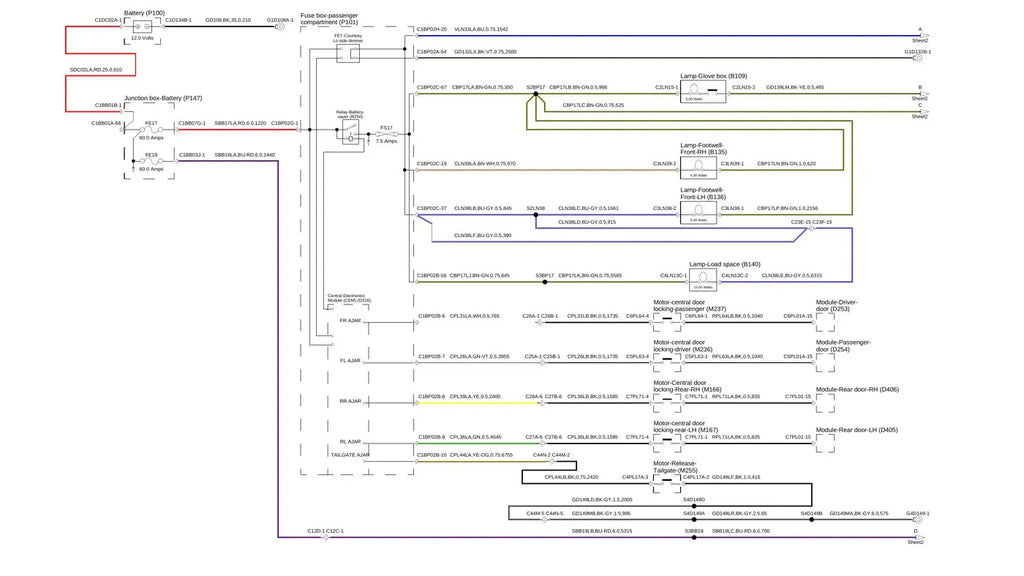Click the 'CLN38LF,BU-GY,0.5,390' wire label
This screenshot has height=576, width=1024.
(483, 235)
